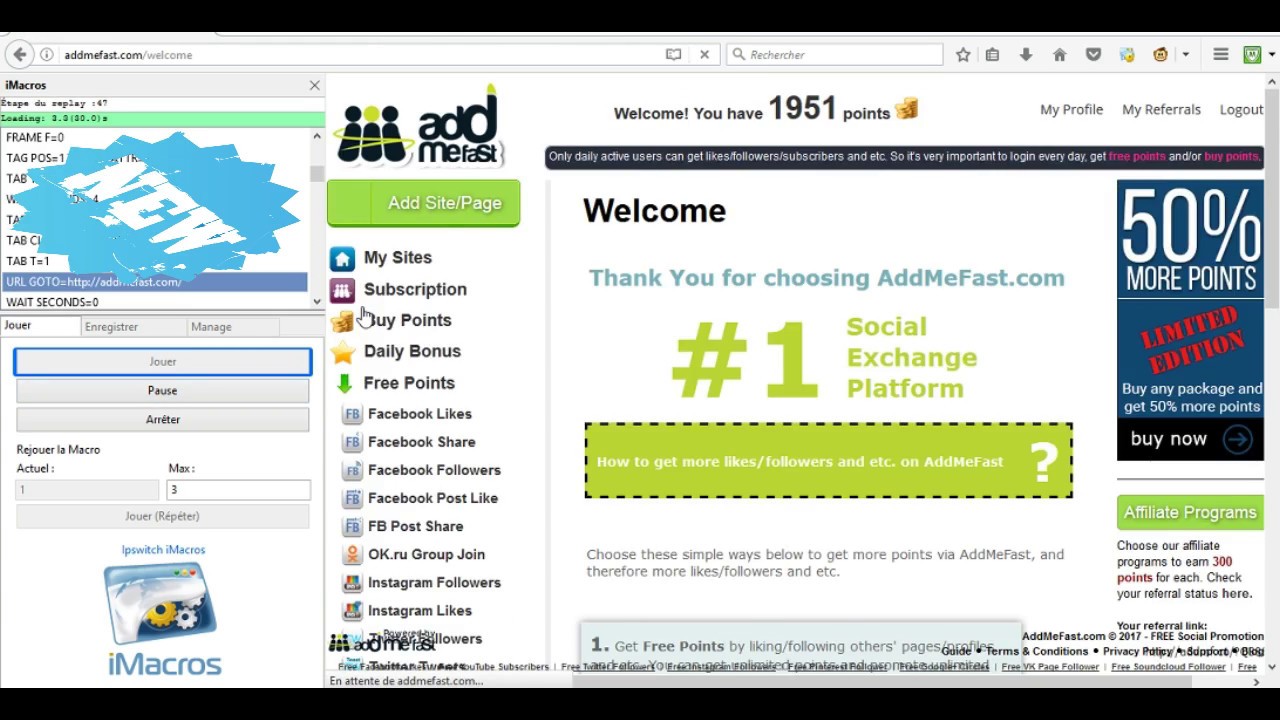Show bookmarks list icon

coord(992,55)
